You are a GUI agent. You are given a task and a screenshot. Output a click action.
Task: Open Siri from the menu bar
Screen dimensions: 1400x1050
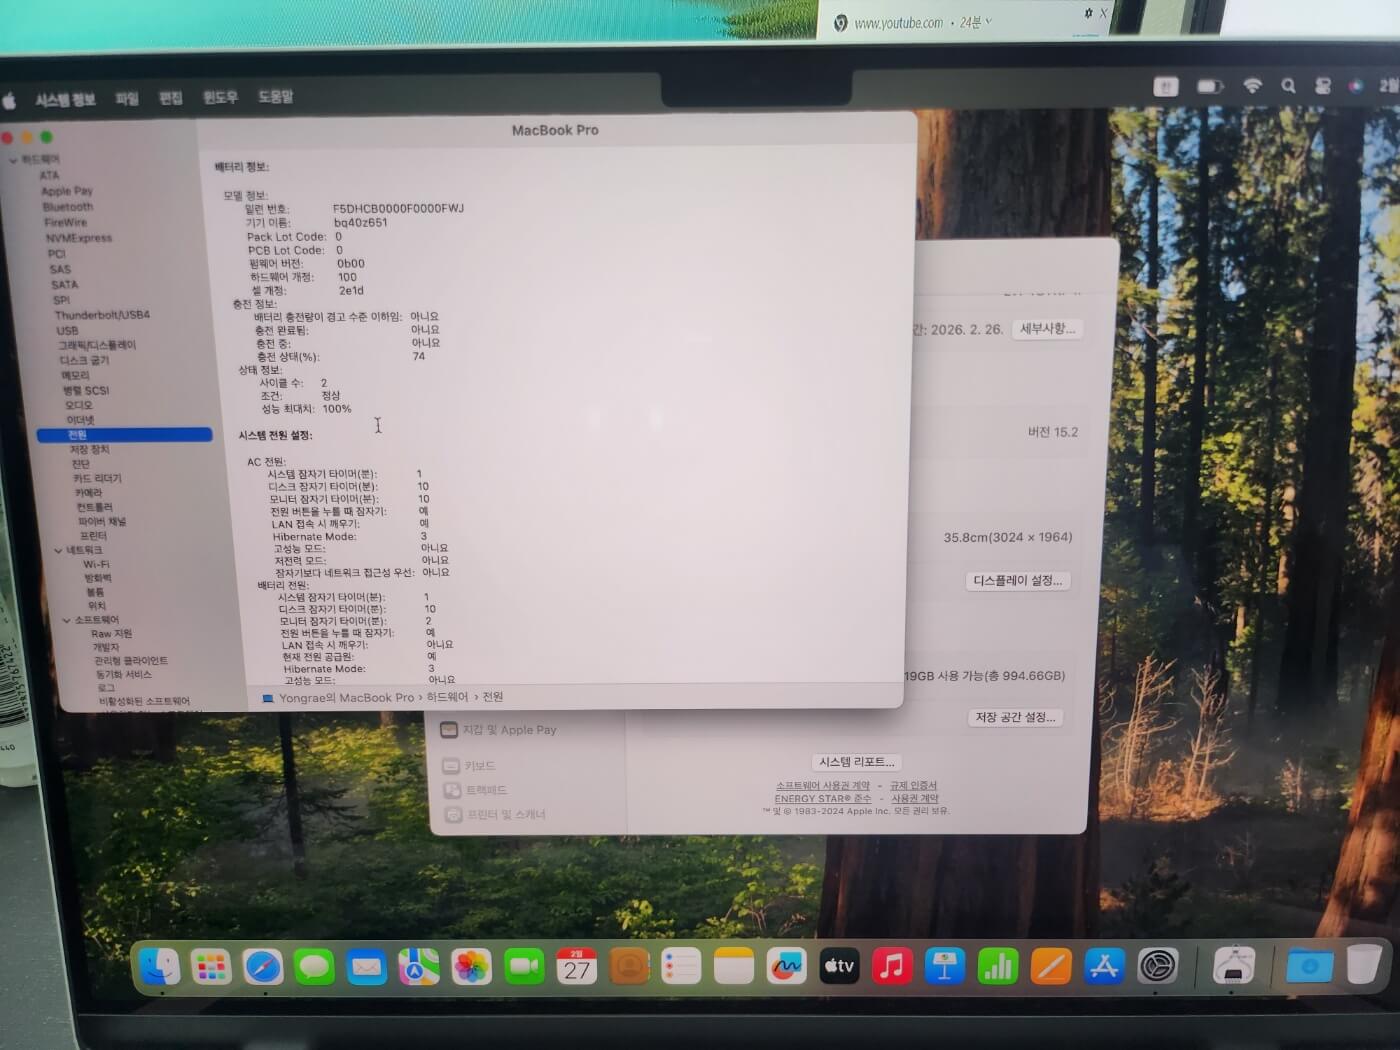click(1355, 87)
